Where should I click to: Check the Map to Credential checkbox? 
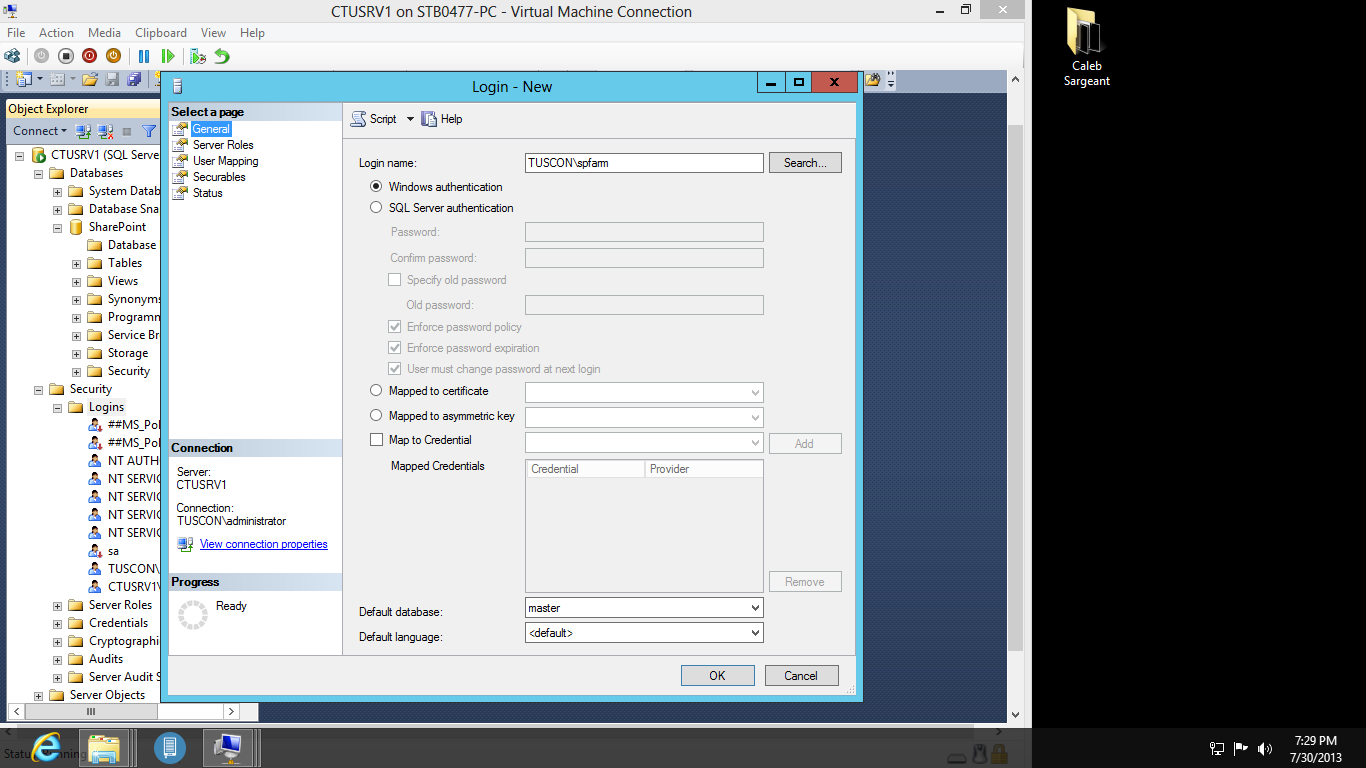(x=376, y=440)
